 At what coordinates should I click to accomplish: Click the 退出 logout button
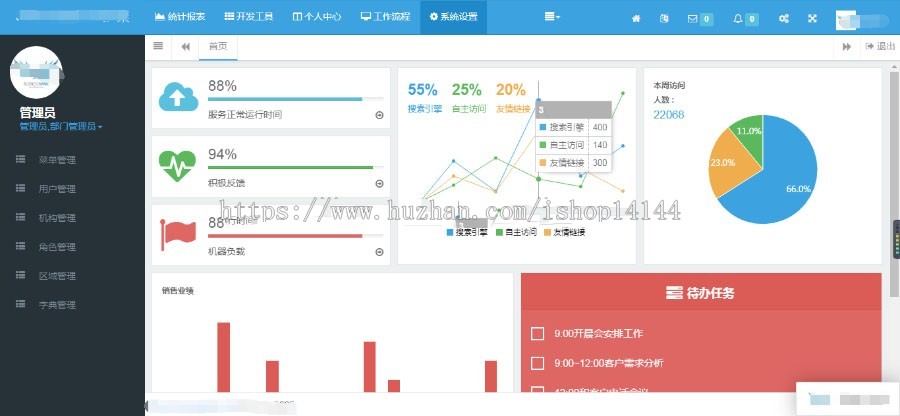pos(880,46)
